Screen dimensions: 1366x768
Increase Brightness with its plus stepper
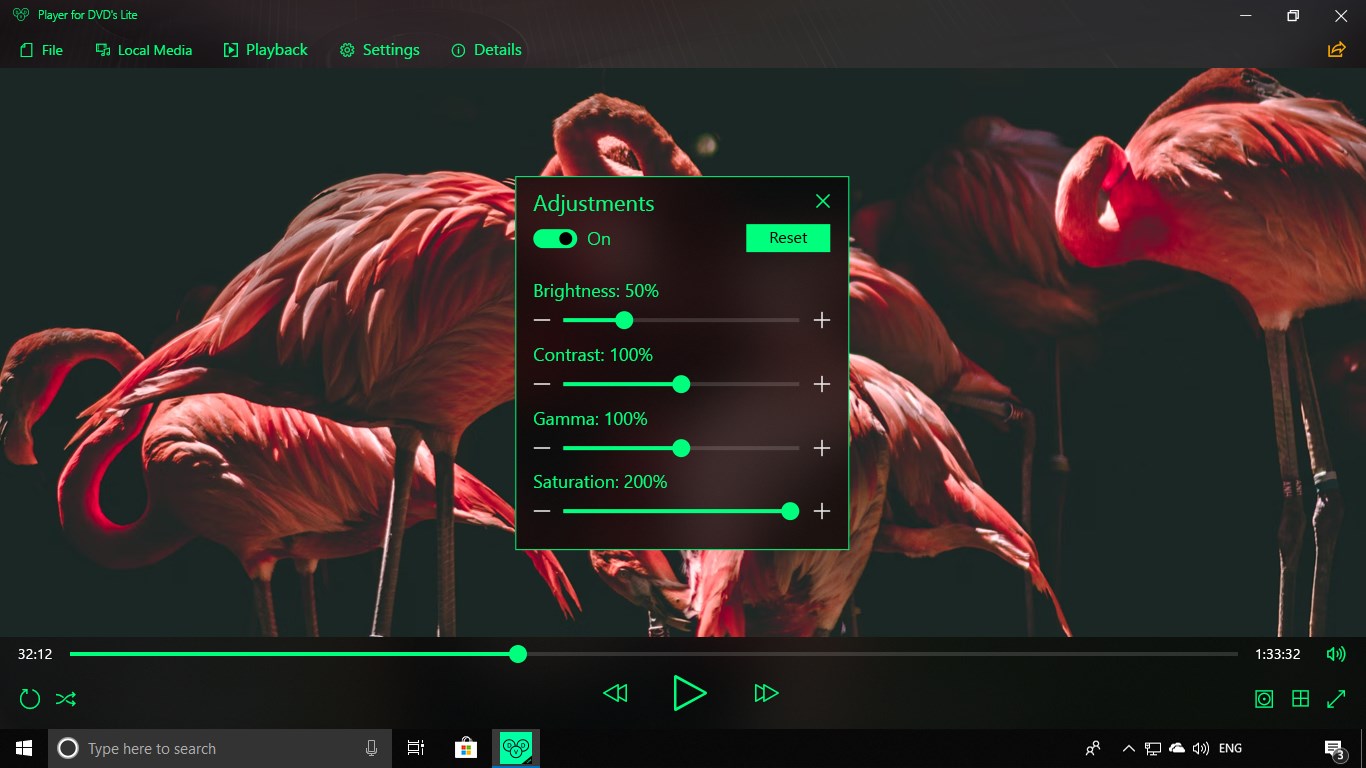pyautogui.click(x=821, y=320)
